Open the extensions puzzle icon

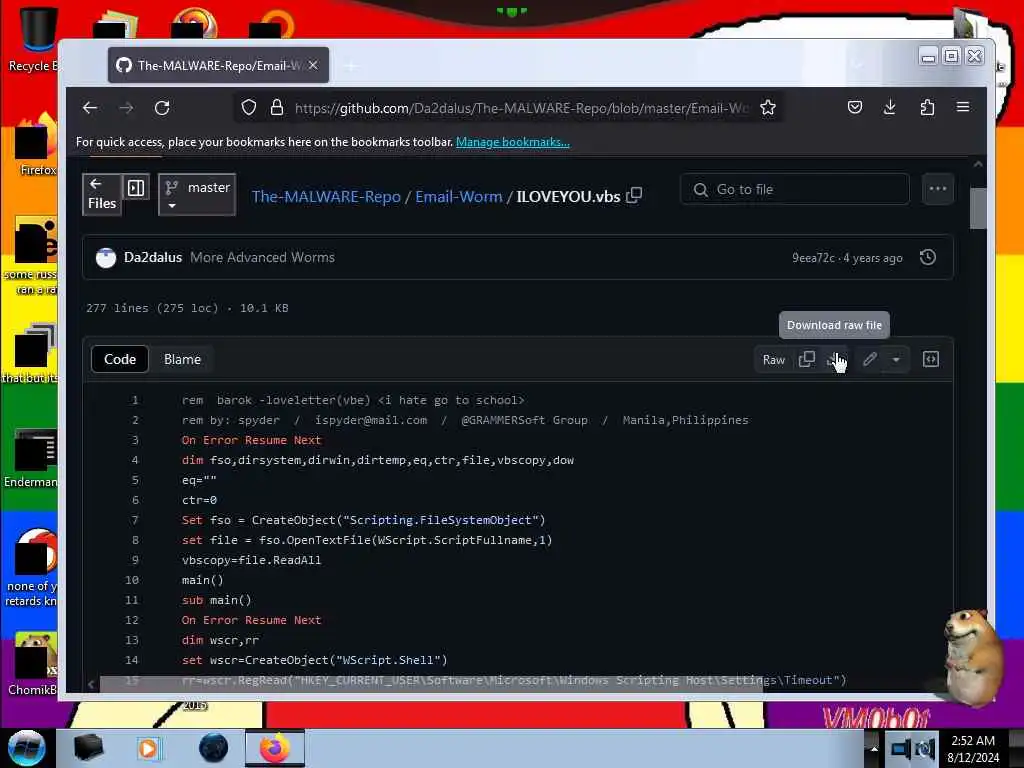927,108
